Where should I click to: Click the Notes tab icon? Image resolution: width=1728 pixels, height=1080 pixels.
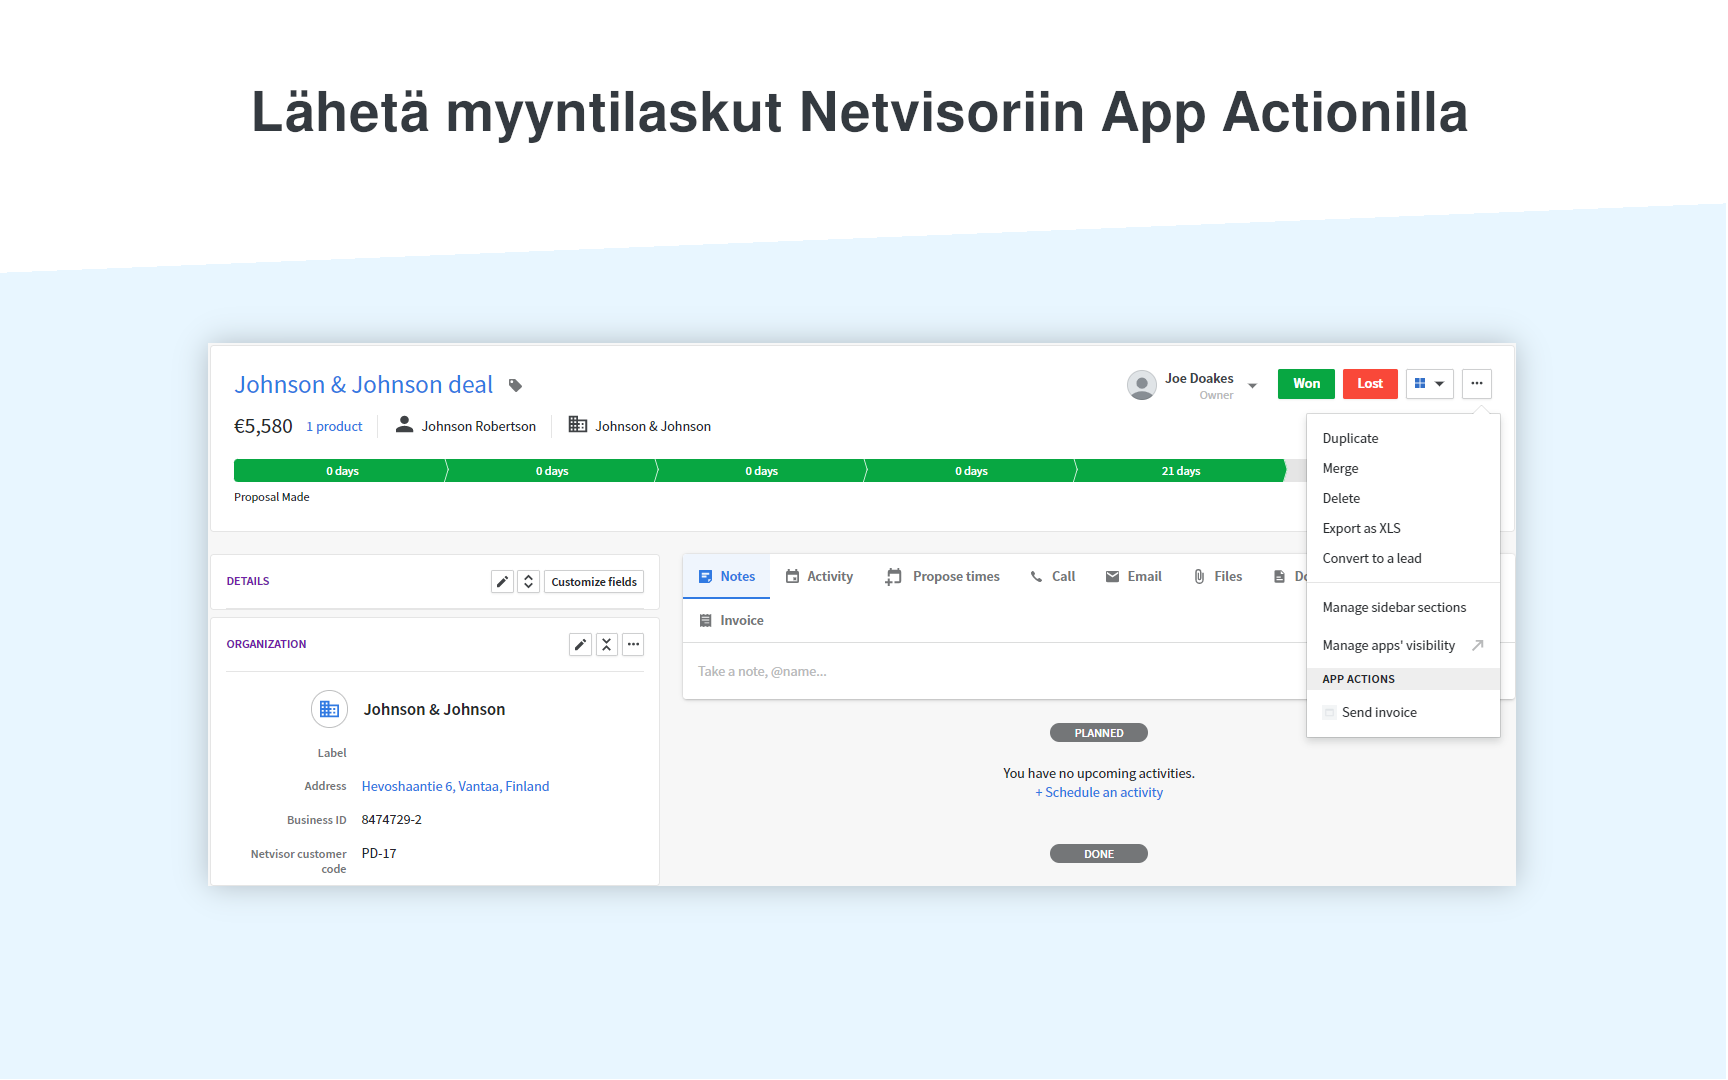point(705,577)
